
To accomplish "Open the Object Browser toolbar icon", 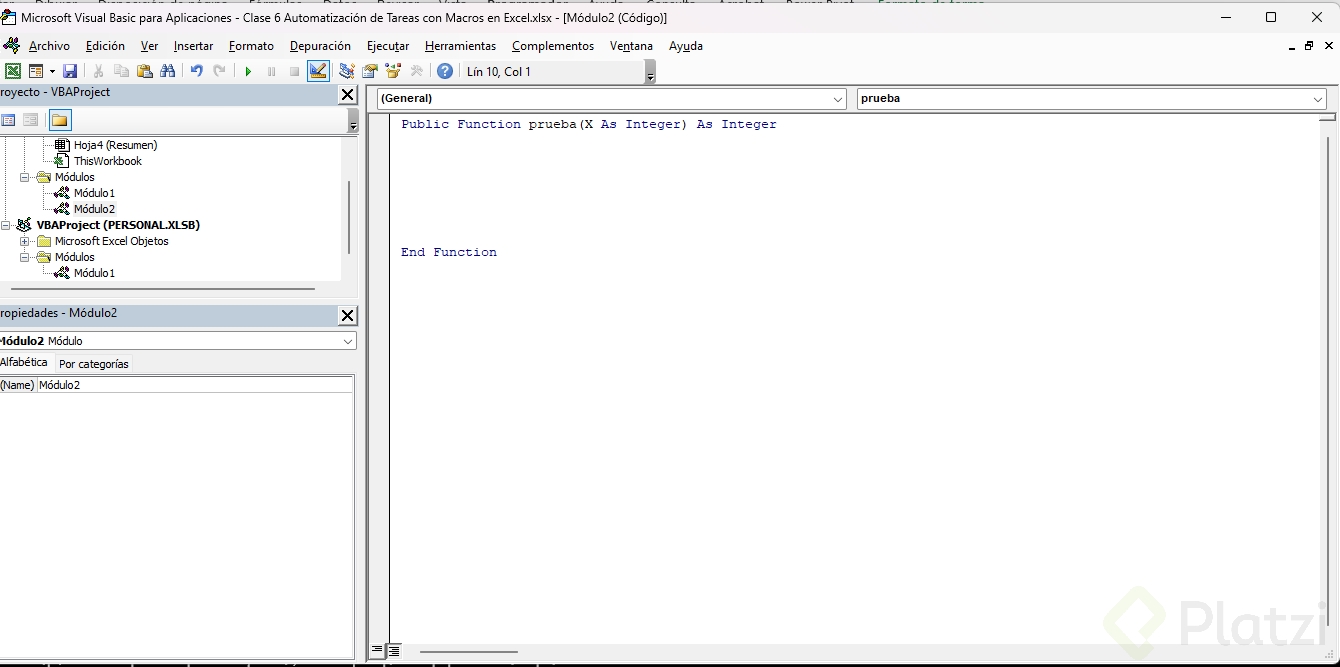I will point(393,71).
